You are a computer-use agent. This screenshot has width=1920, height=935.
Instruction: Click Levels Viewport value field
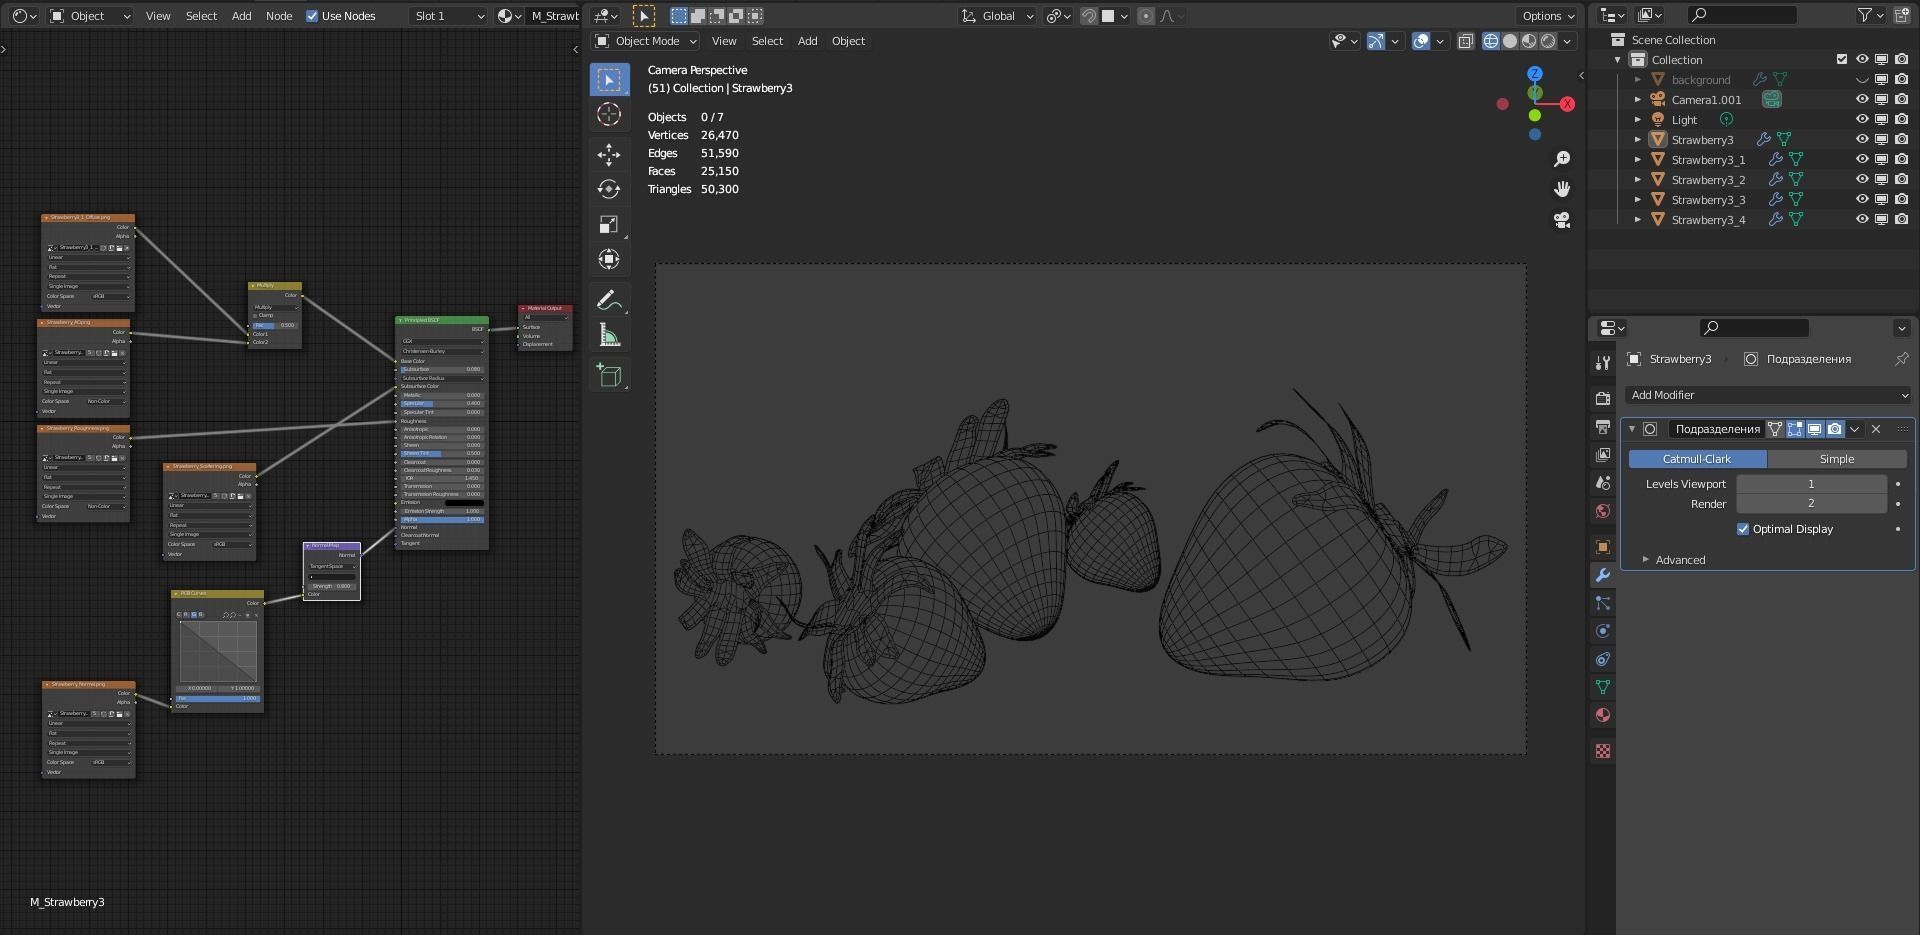(x=1811, y=484)
